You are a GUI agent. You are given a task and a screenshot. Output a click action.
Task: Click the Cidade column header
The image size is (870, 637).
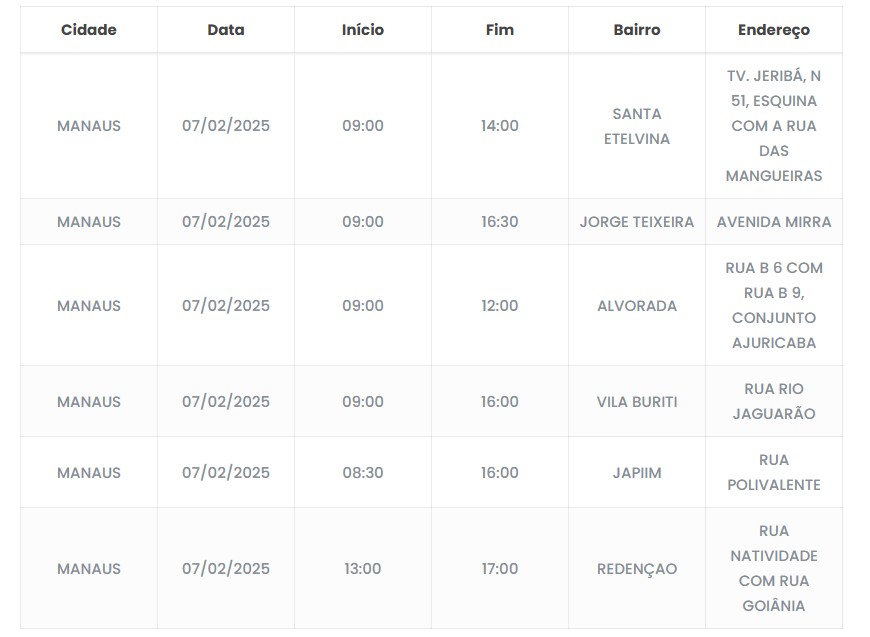[x=89, y=30]
